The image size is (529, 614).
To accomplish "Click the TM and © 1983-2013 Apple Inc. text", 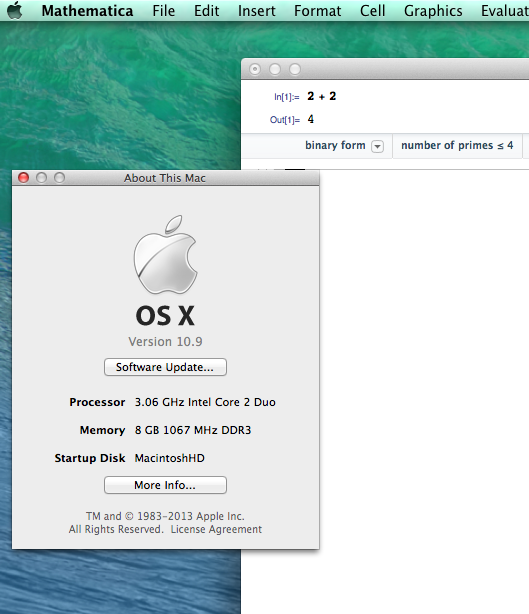I will point(165,516).
